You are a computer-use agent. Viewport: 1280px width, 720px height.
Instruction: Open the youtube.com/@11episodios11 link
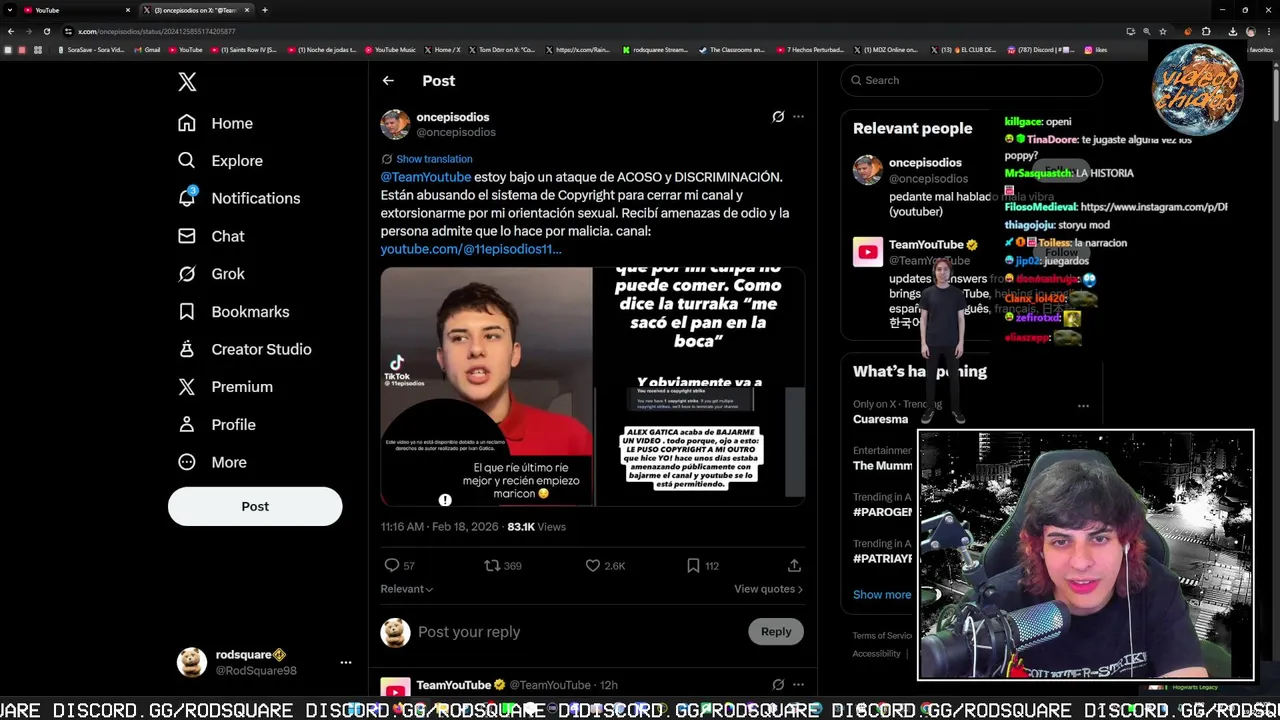pos(471,249)
